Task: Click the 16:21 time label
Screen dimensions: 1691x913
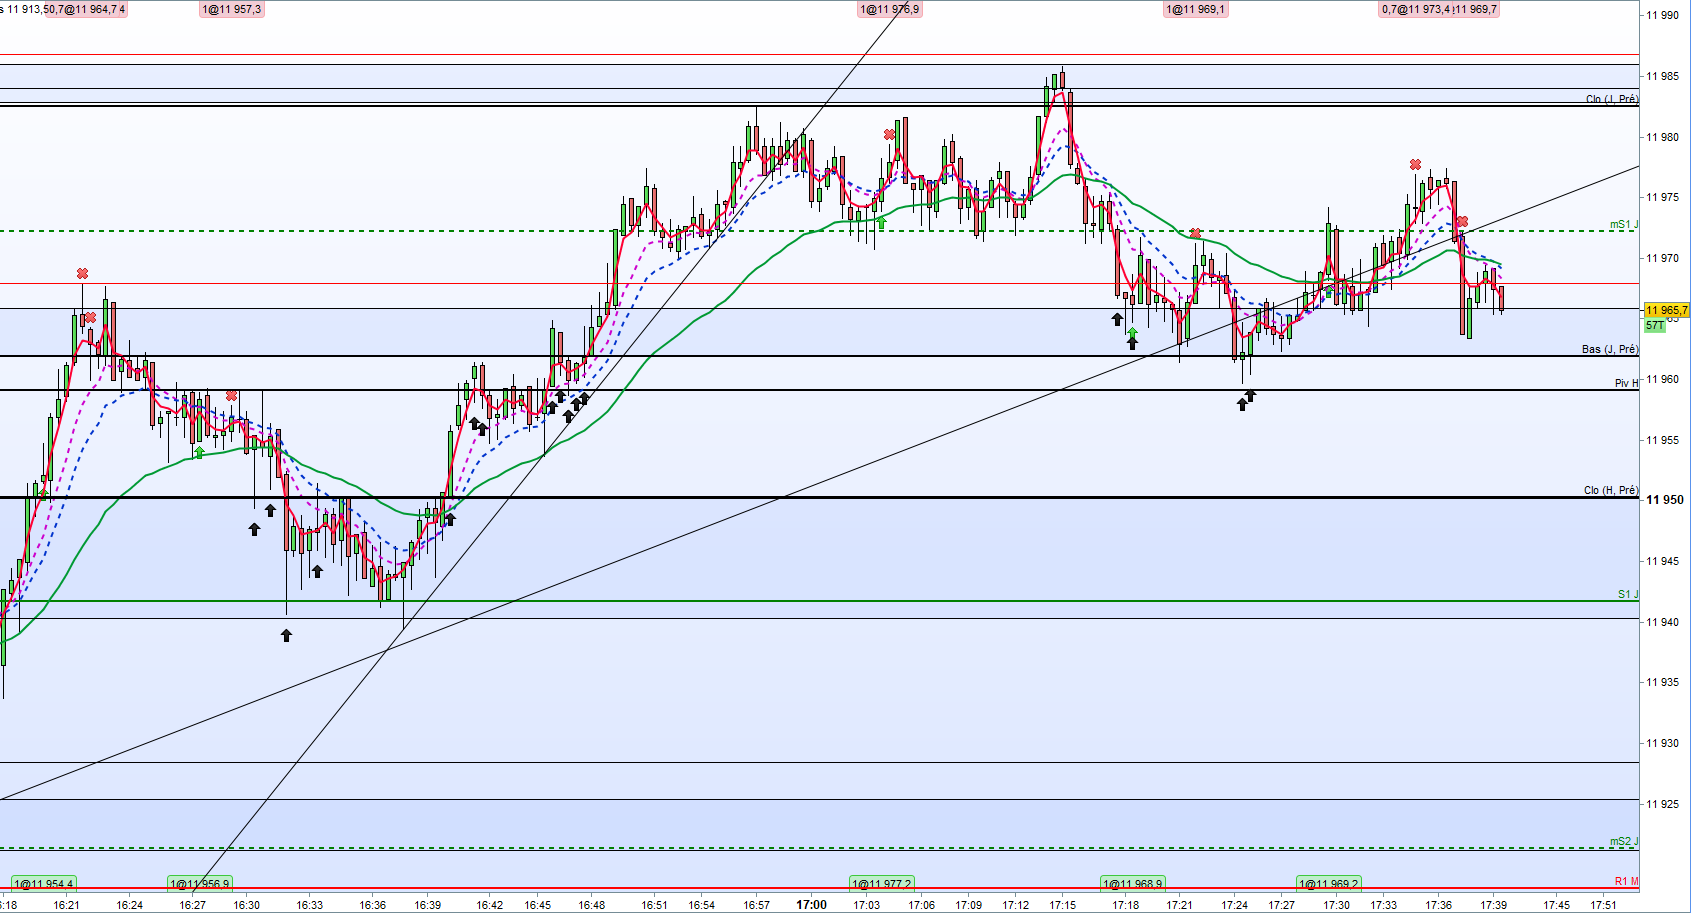Action: [67, 905]
